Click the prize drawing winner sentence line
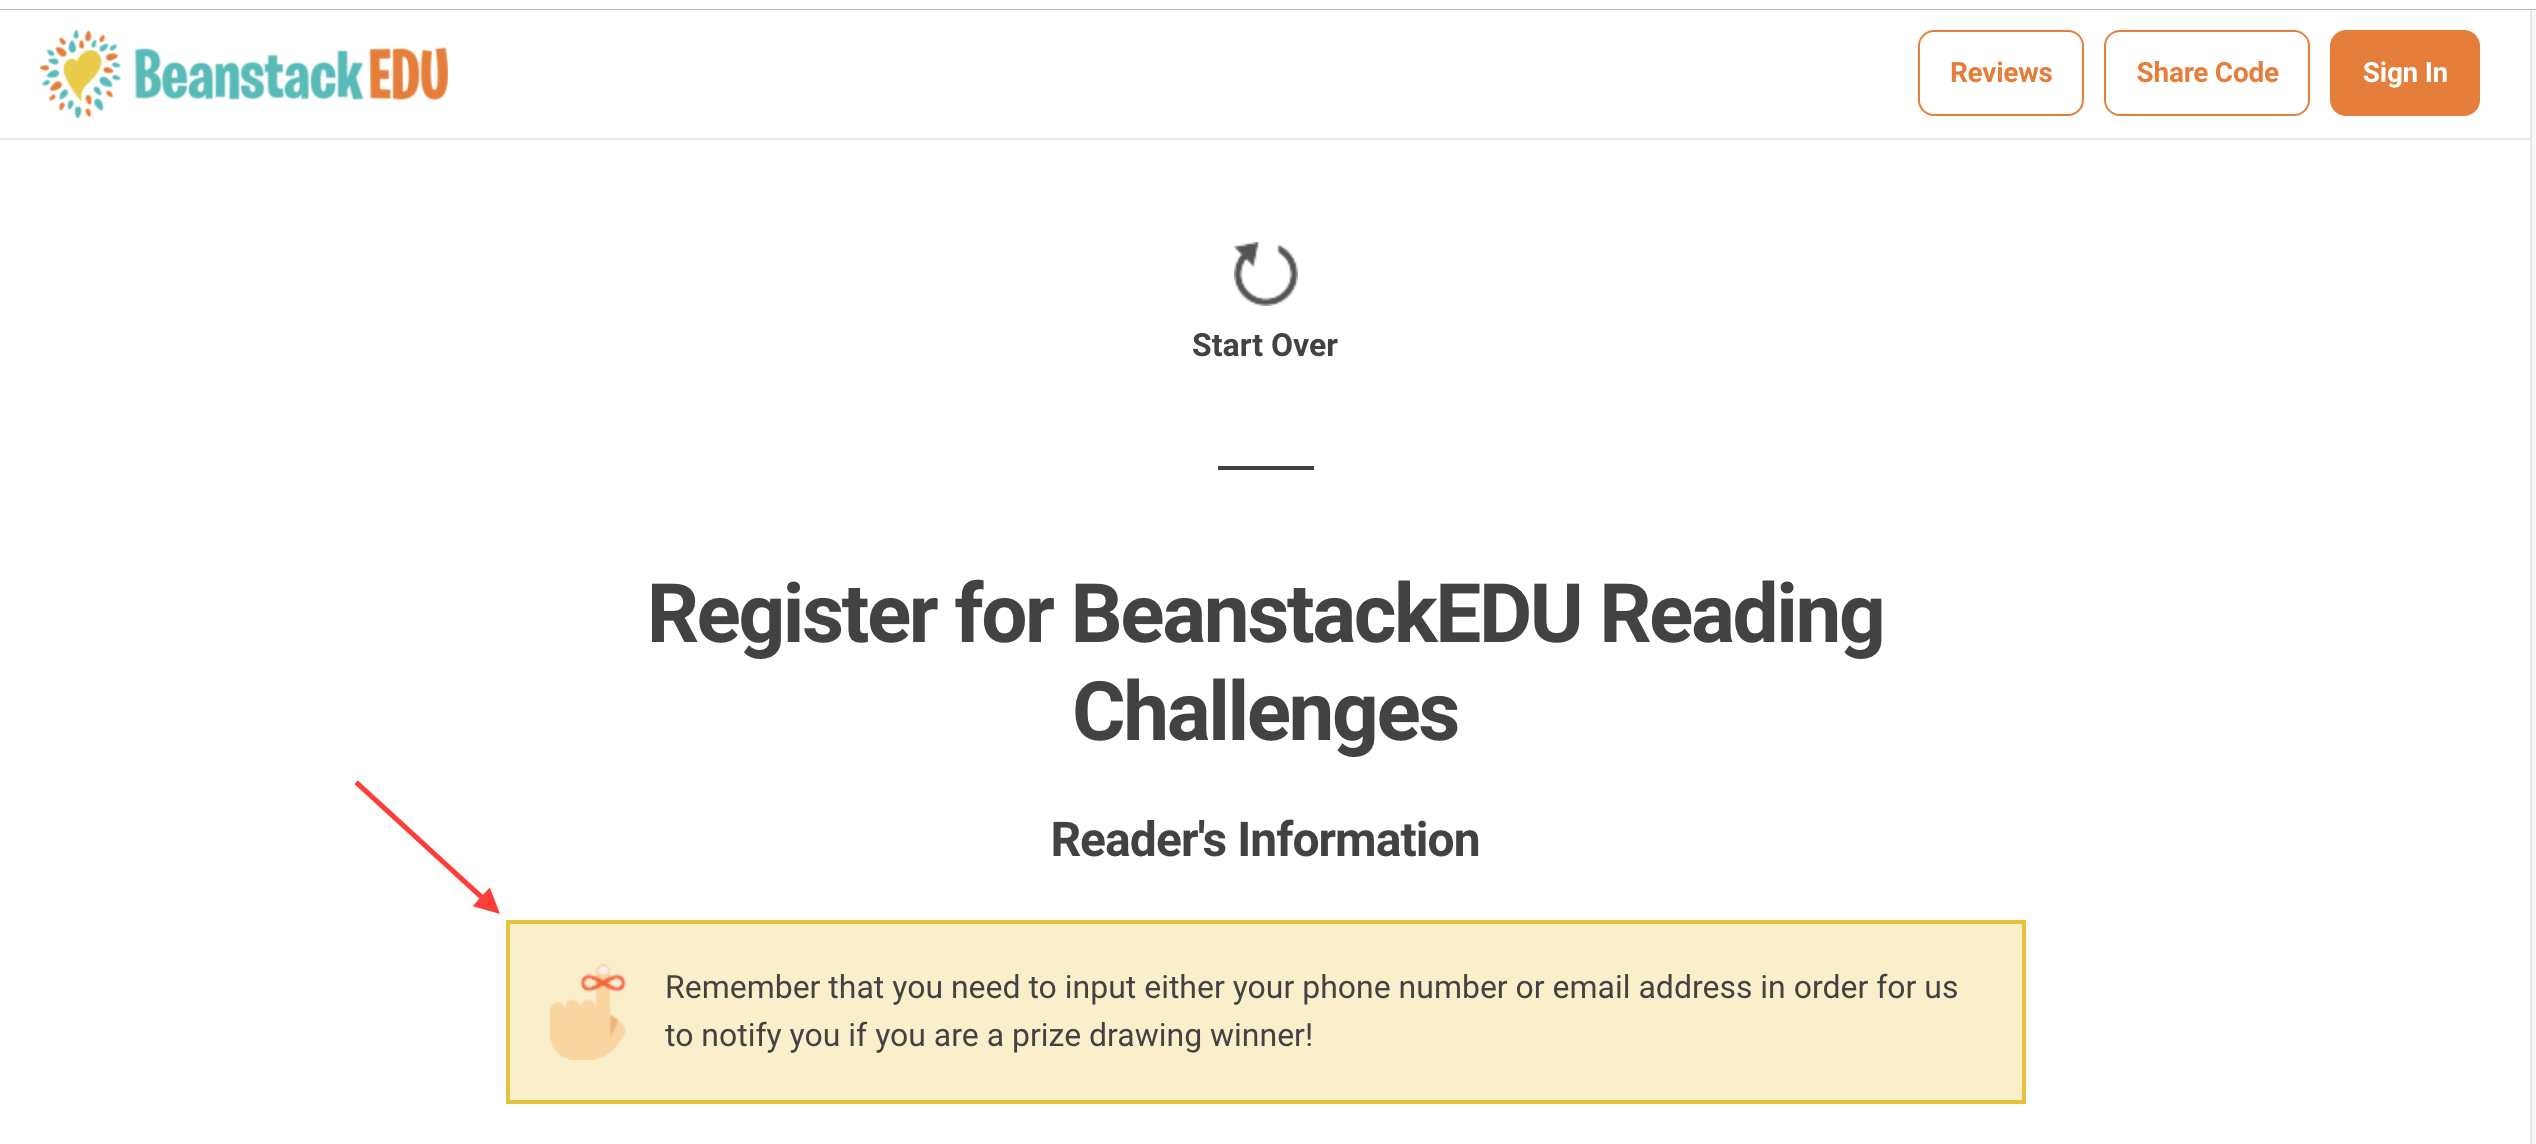The image size is (2536, 1144). click(x=988, y=1035)
